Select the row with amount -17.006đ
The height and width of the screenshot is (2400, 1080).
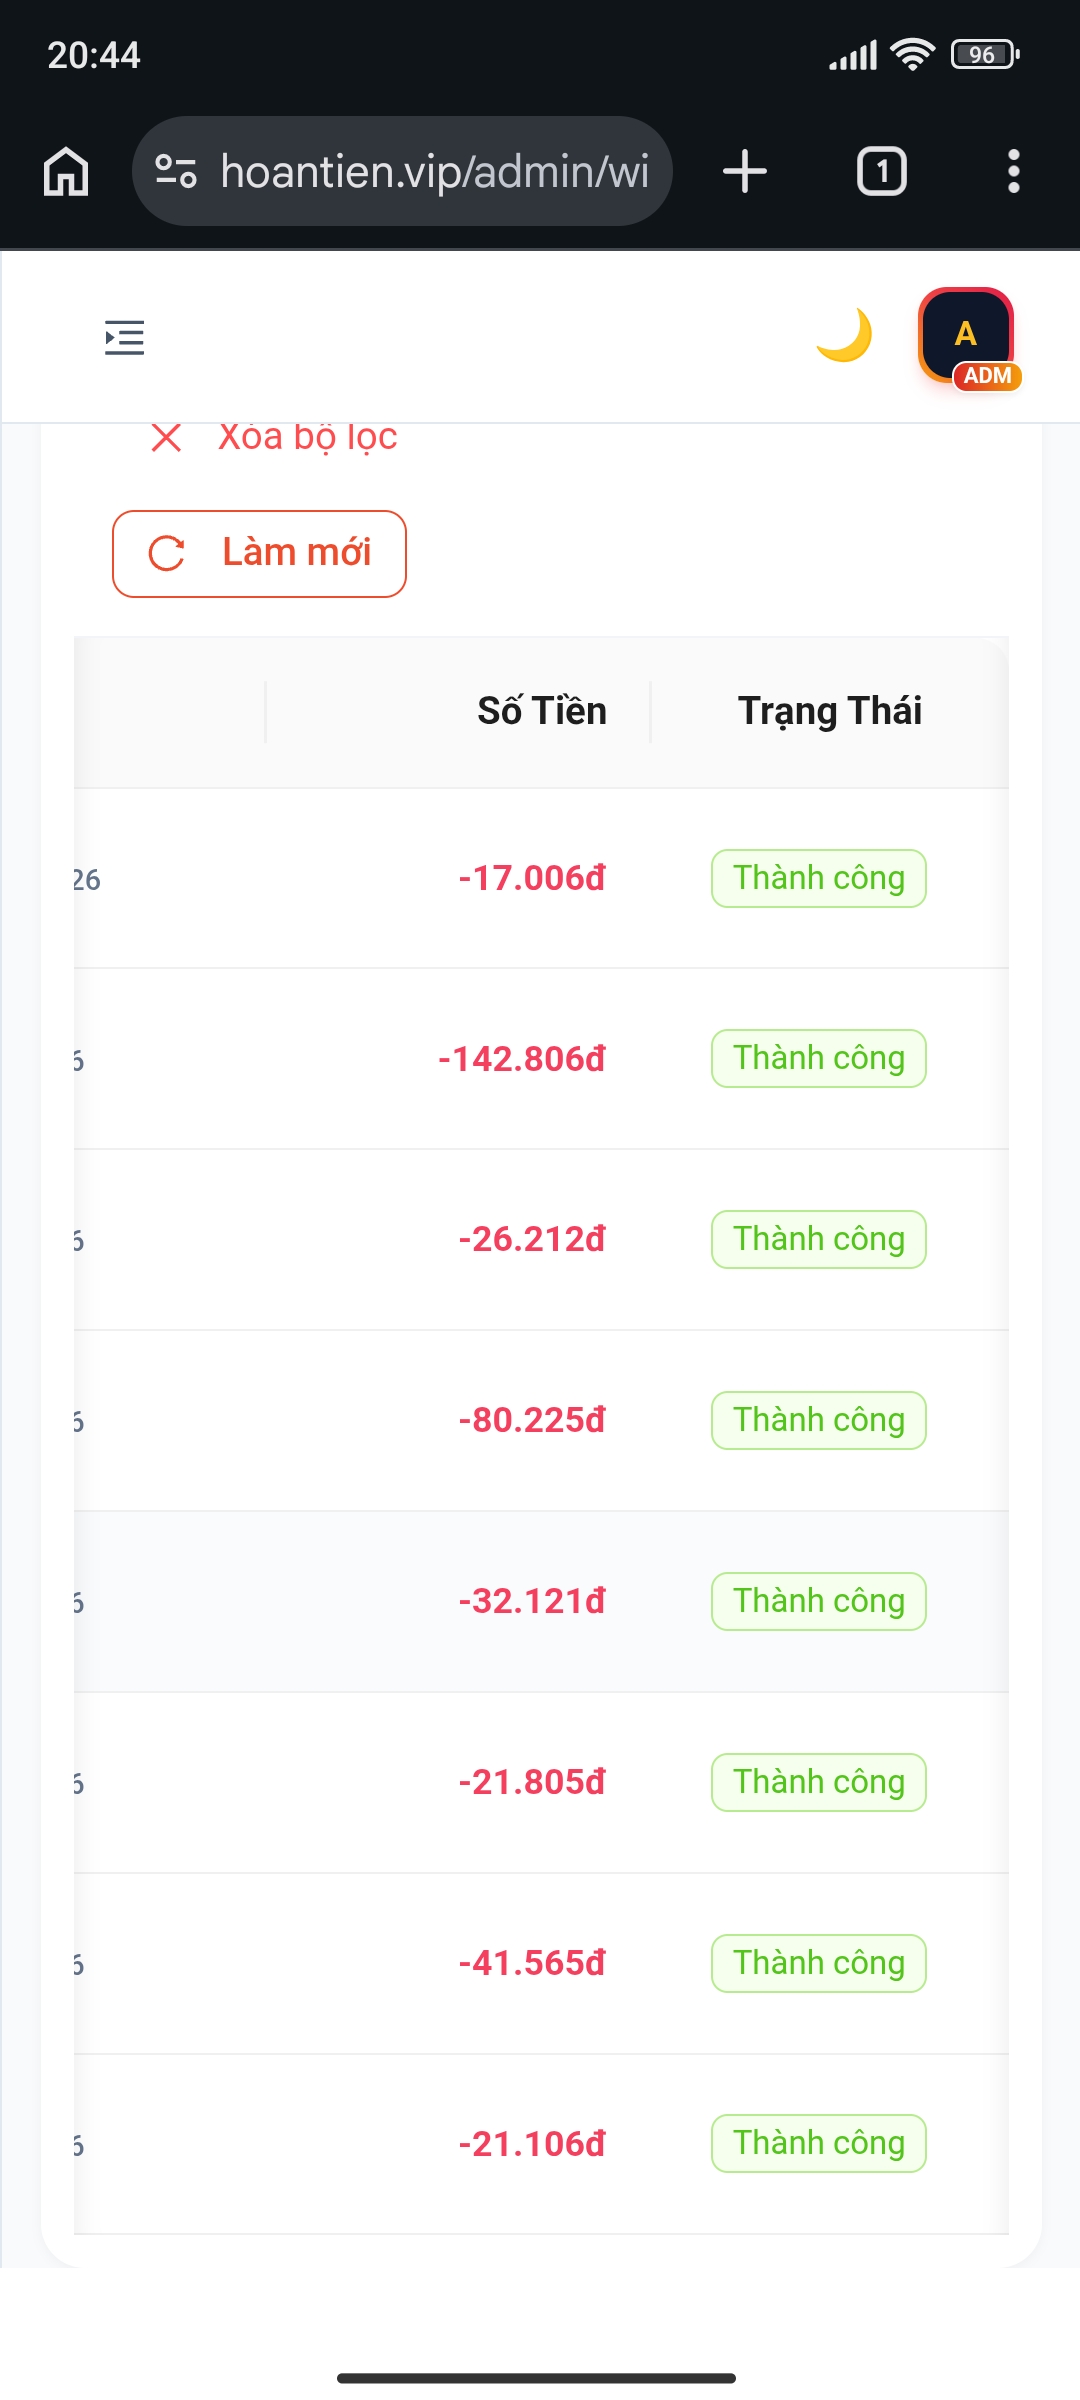[541, 878]
